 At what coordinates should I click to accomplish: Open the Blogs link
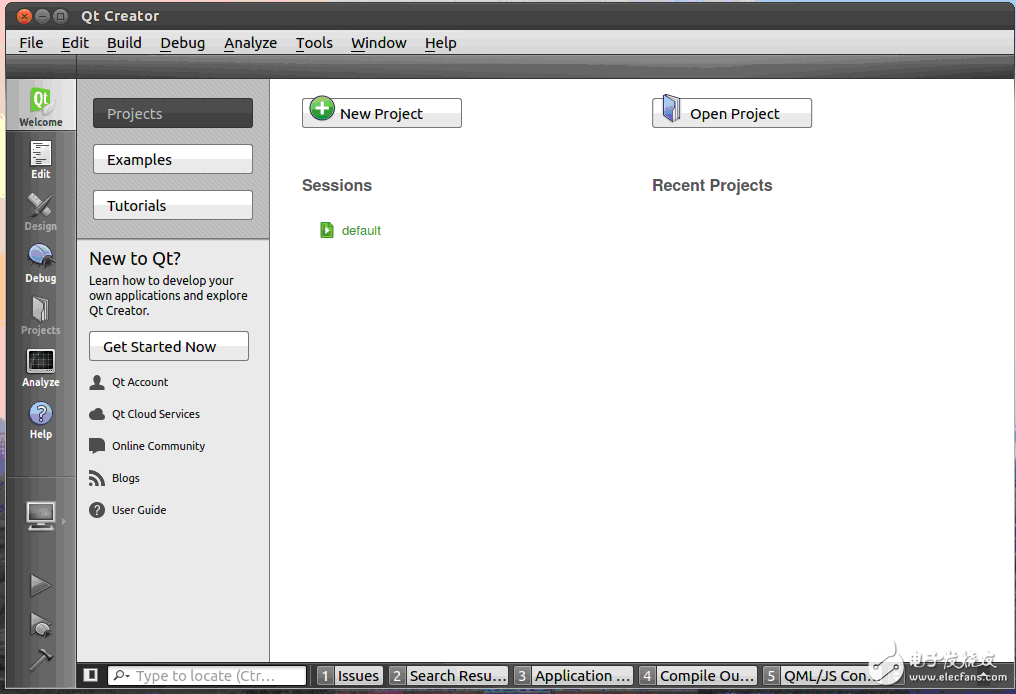point(126,478)
